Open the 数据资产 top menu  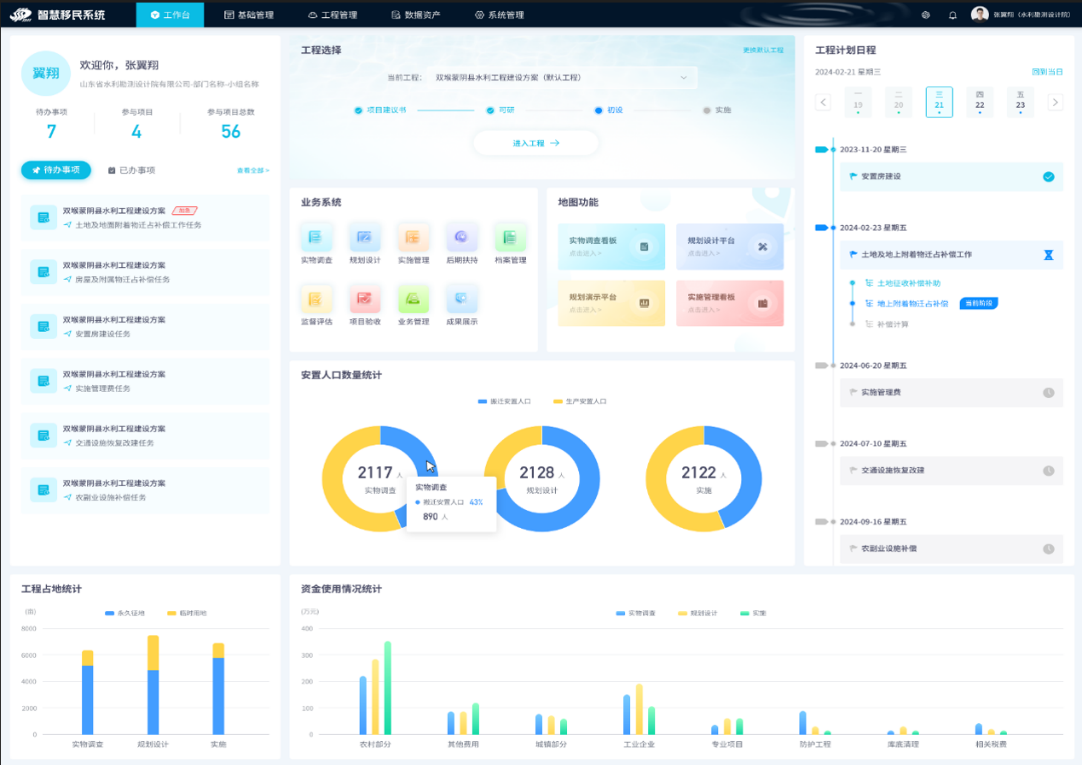click(x=415, y=15)
